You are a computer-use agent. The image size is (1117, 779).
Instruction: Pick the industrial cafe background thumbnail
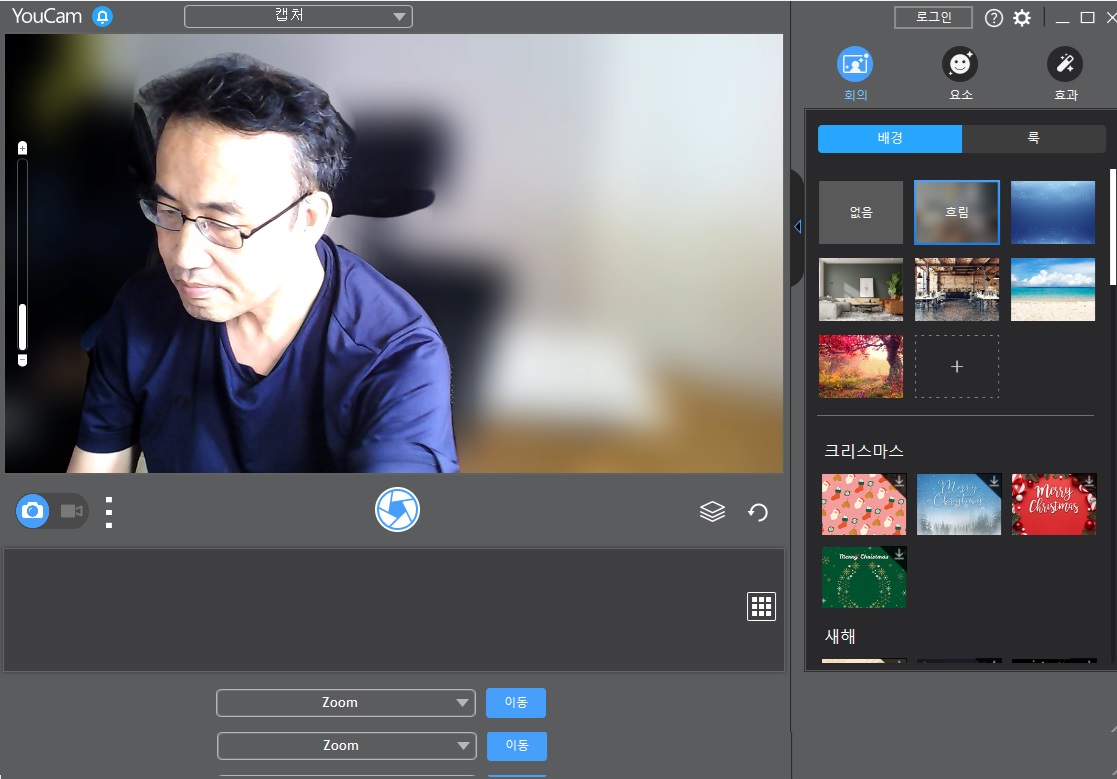(x=957, y=289)
